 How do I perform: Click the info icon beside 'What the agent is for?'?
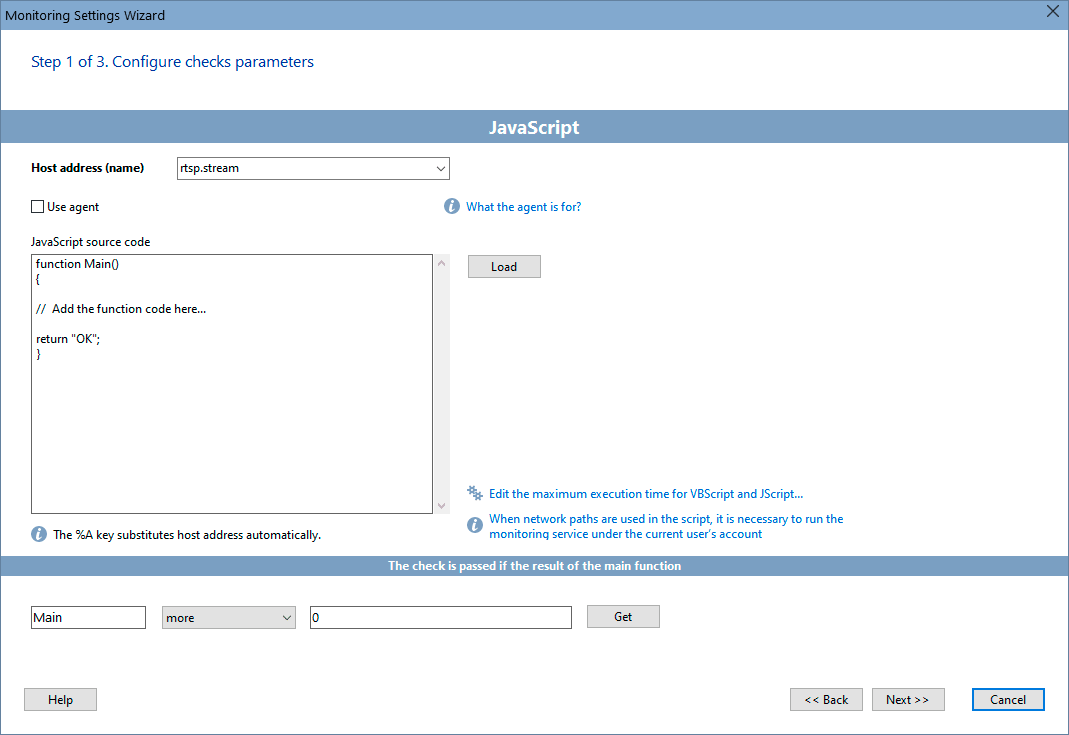(452, 207)
